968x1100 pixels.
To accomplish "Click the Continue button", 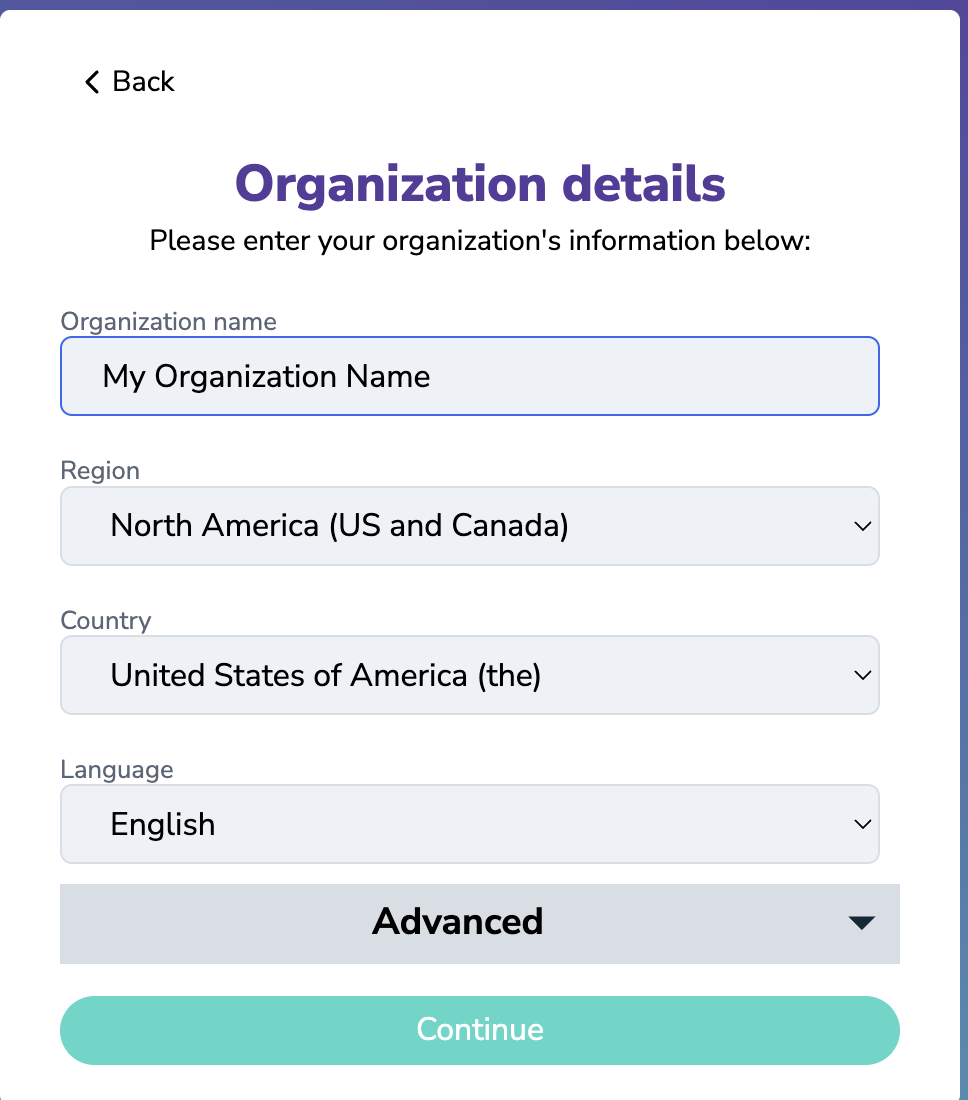I will tap(480, 1030).
